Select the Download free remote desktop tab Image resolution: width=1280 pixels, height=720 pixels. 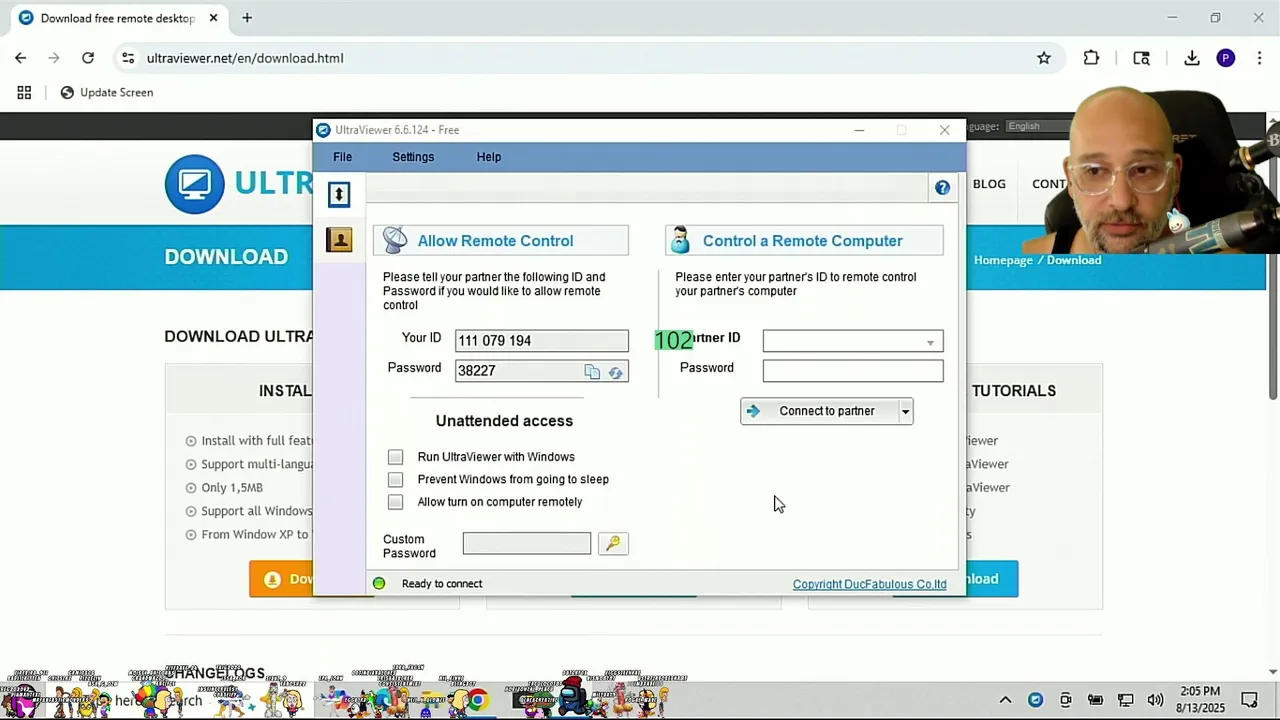tap(117, 18)
